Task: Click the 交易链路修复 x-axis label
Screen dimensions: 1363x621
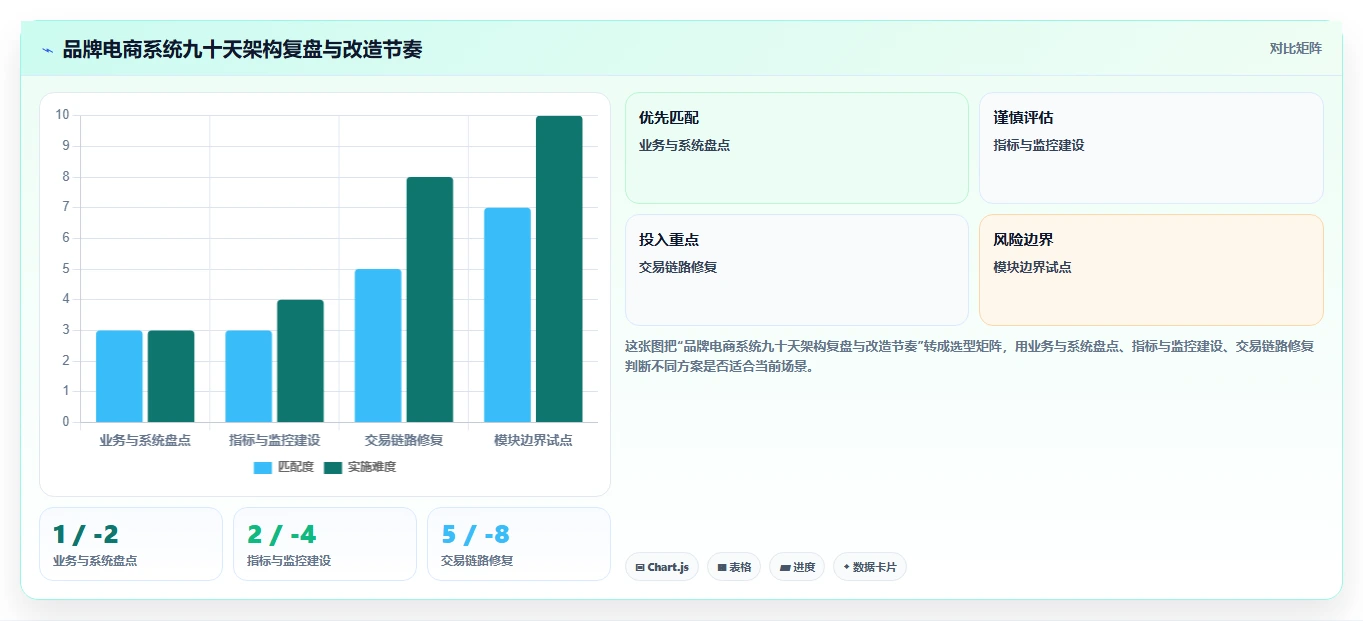Action: pos(404,440)
